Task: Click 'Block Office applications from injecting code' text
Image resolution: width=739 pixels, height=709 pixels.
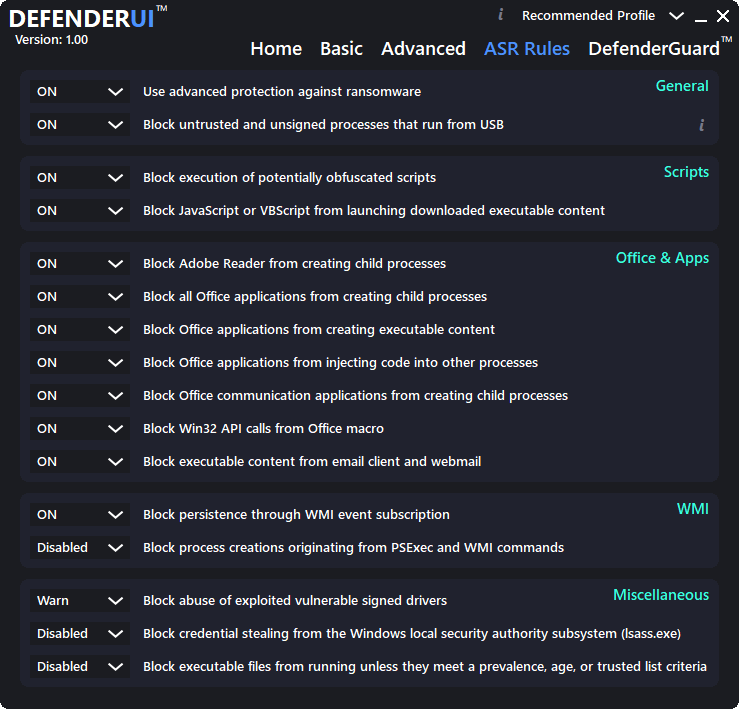Action: click(340, 363)
